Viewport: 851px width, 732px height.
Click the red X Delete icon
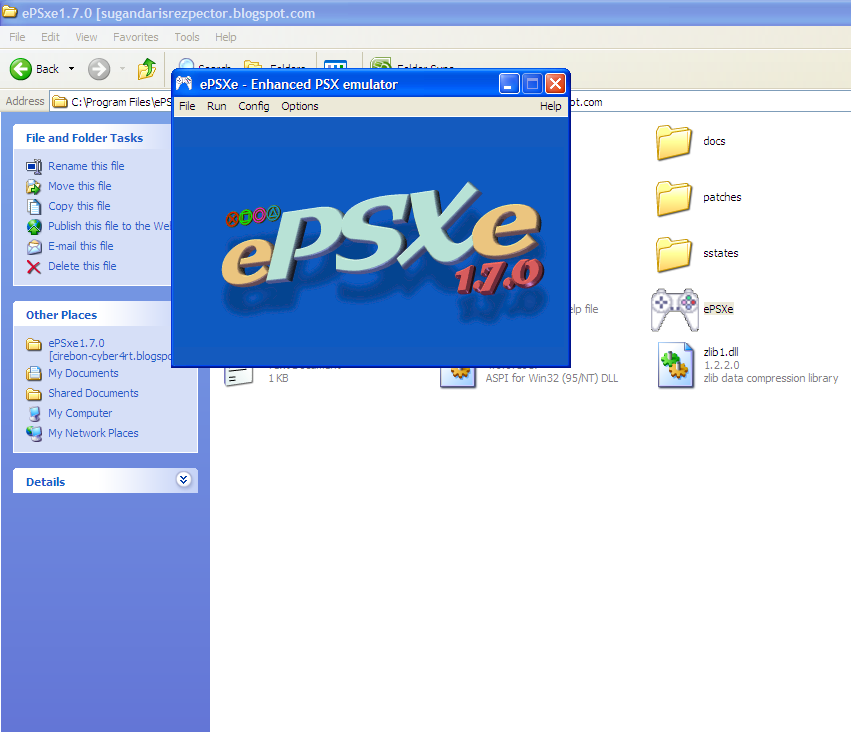34,267
